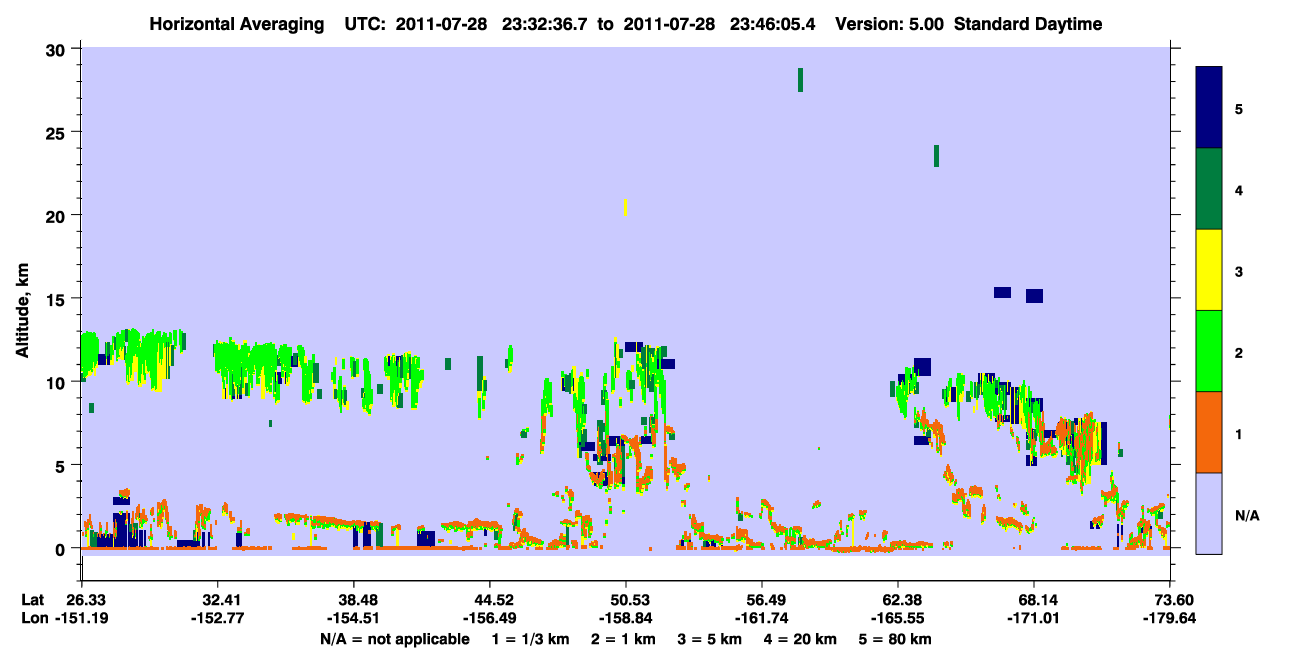Click the bright green colorbar segment labeled 2

[x=1209, y=351]
